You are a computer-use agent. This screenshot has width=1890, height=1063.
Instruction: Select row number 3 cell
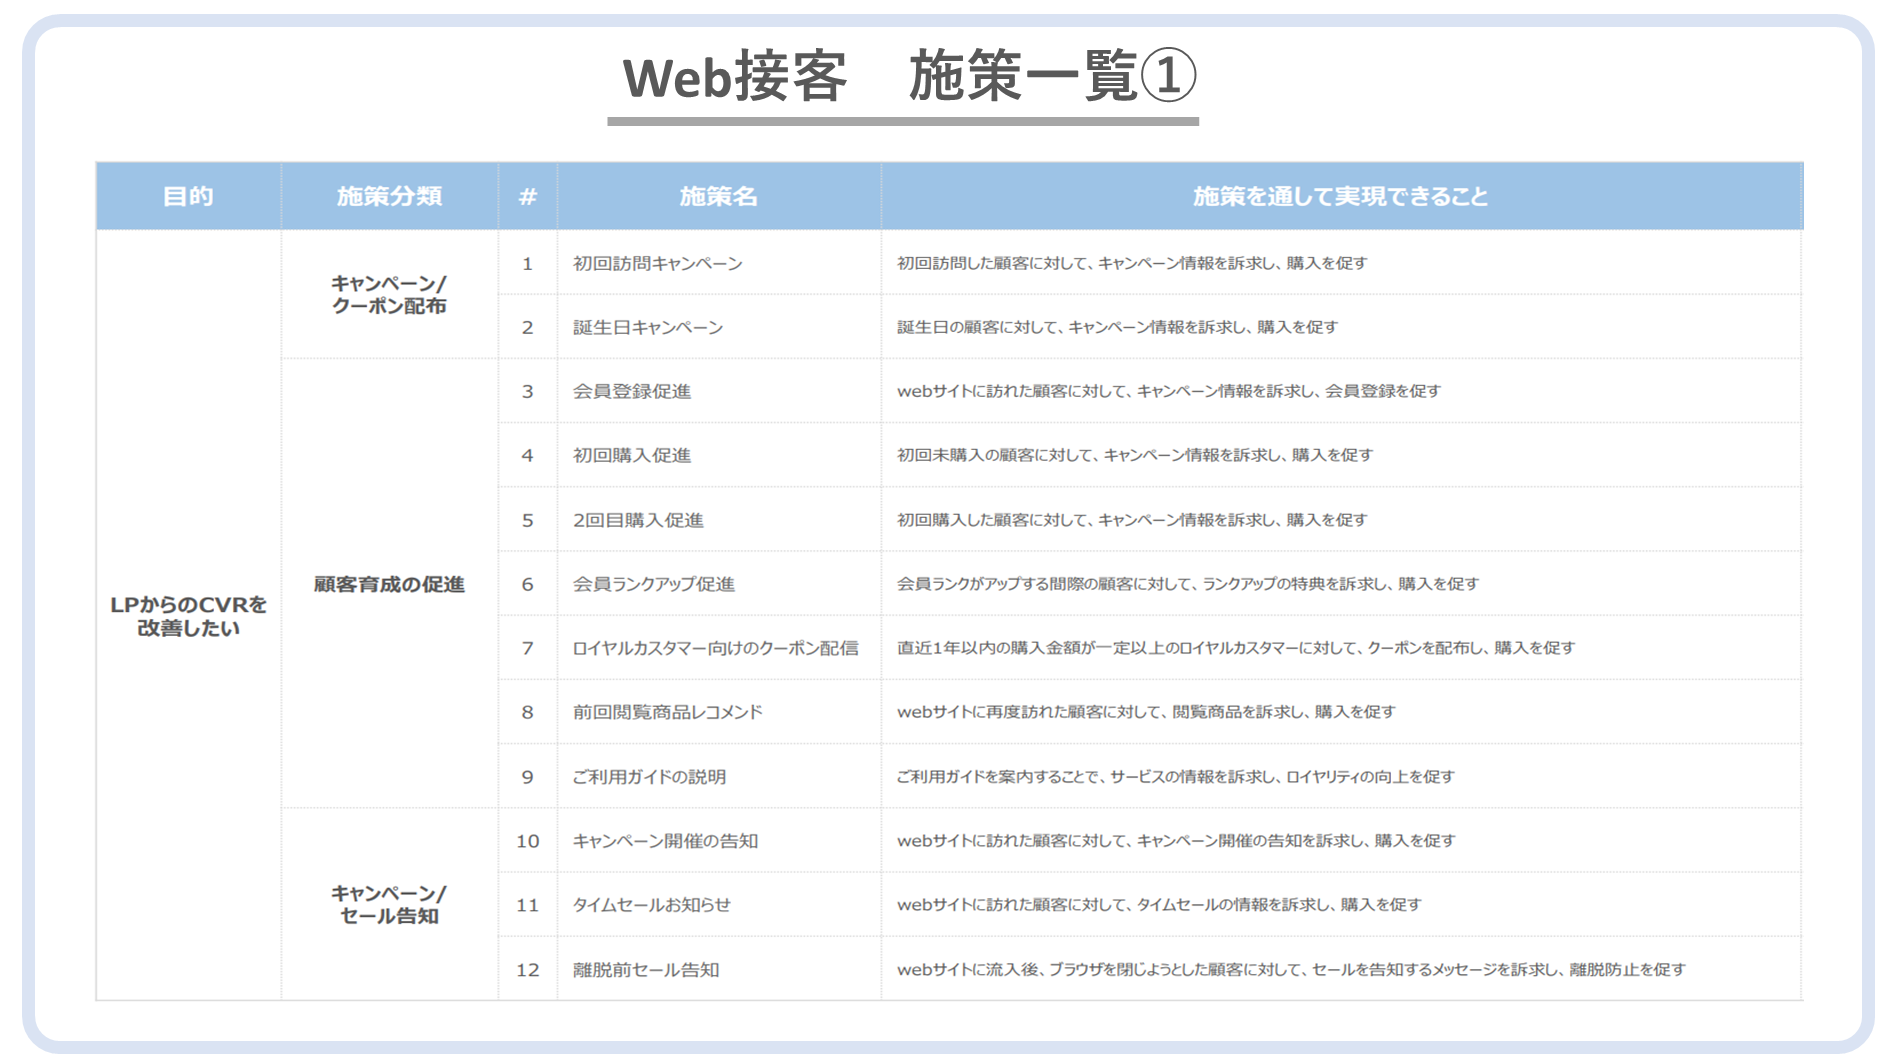pos(528,391)
